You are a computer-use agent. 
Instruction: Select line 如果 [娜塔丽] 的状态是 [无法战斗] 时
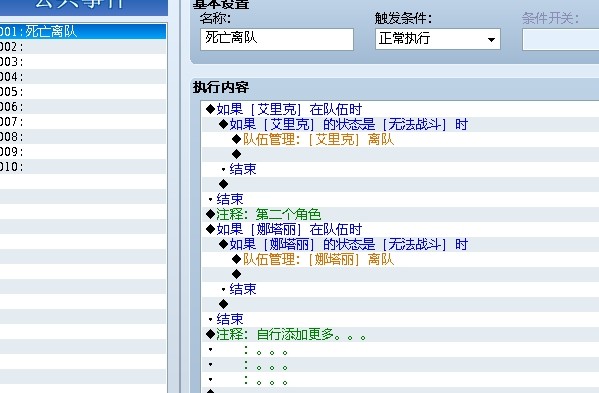click(400, 244)
